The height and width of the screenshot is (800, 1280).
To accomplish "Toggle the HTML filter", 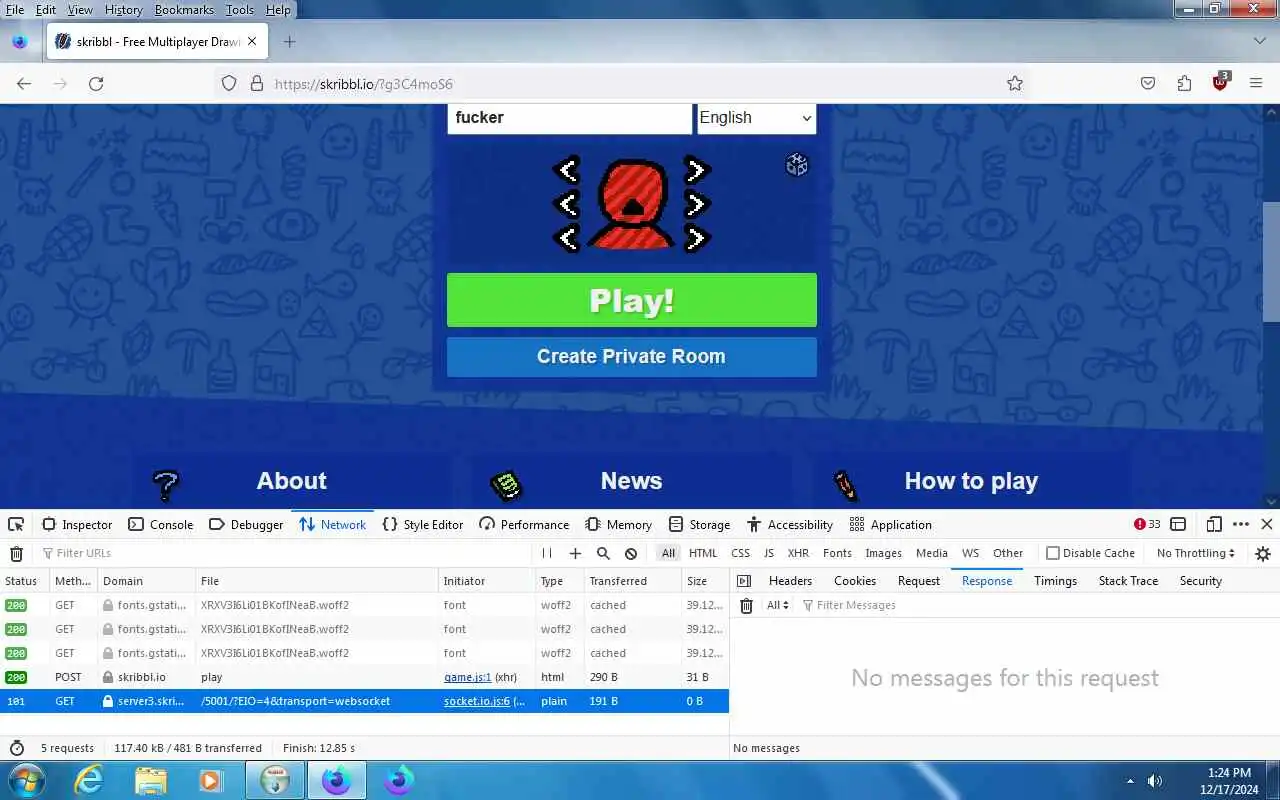I will pos(703,553).
